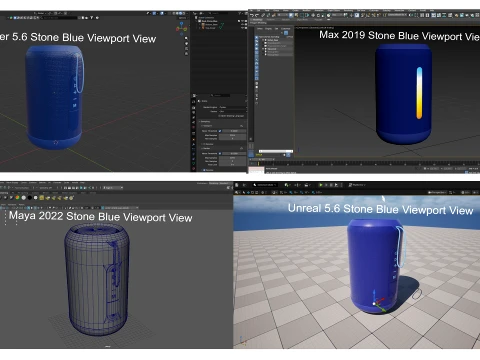Toggle Viewport Noise Threshold checkbox in Blender
The width and height of the screenshot is (480, 360).
click(220, 131)
